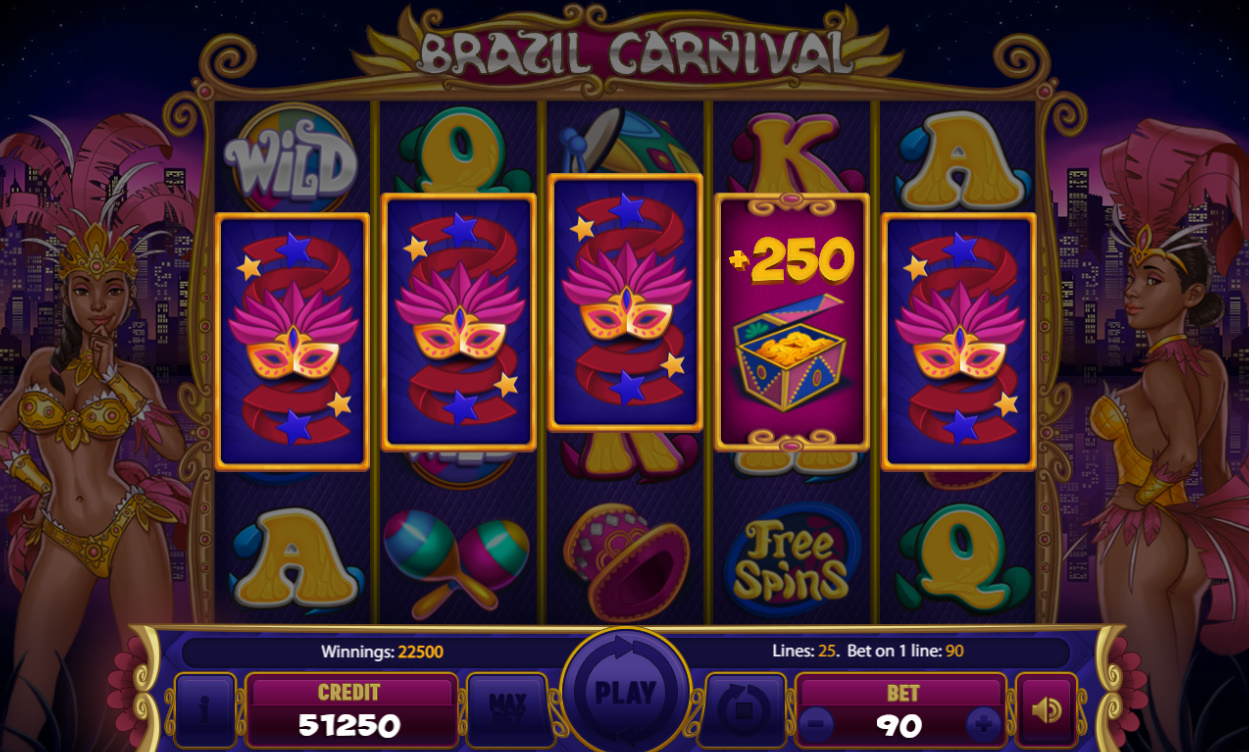1249x752 pixels.
Task: Click the WILD symbol on first reel
Action: tap(290, 162)
